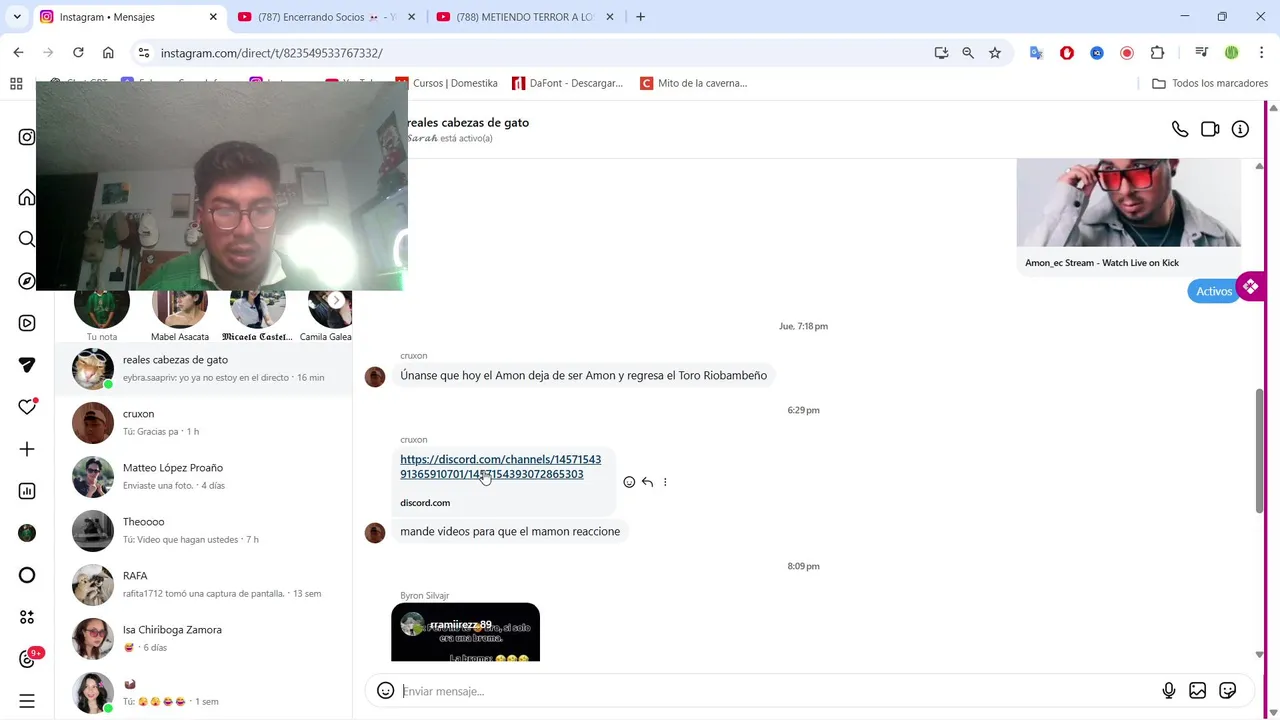Open Instagram search in sidebar

click(x=27, y=239)
